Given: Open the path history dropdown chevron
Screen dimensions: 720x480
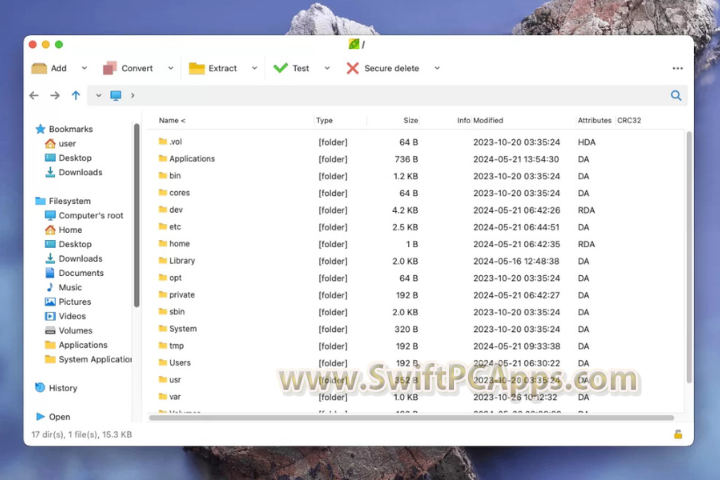Looking at the screenshot, I should [98, 96].
